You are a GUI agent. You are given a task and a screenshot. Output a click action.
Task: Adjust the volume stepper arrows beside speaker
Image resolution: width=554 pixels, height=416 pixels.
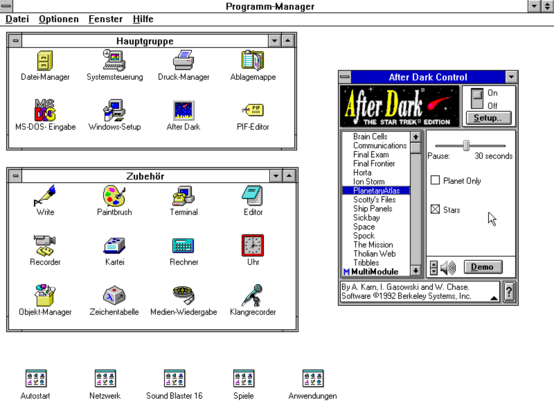tap(434, 268)
